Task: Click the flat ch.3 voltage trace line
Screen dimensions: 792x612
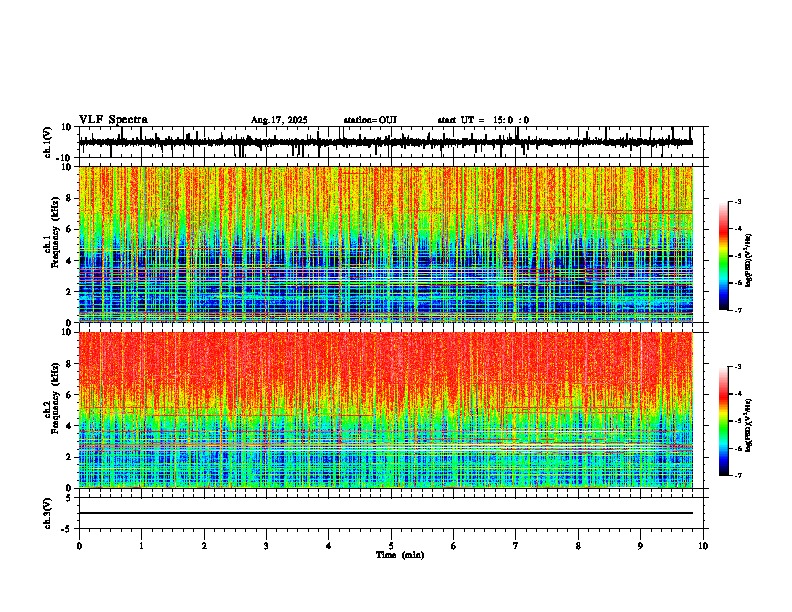Action: 386,513
